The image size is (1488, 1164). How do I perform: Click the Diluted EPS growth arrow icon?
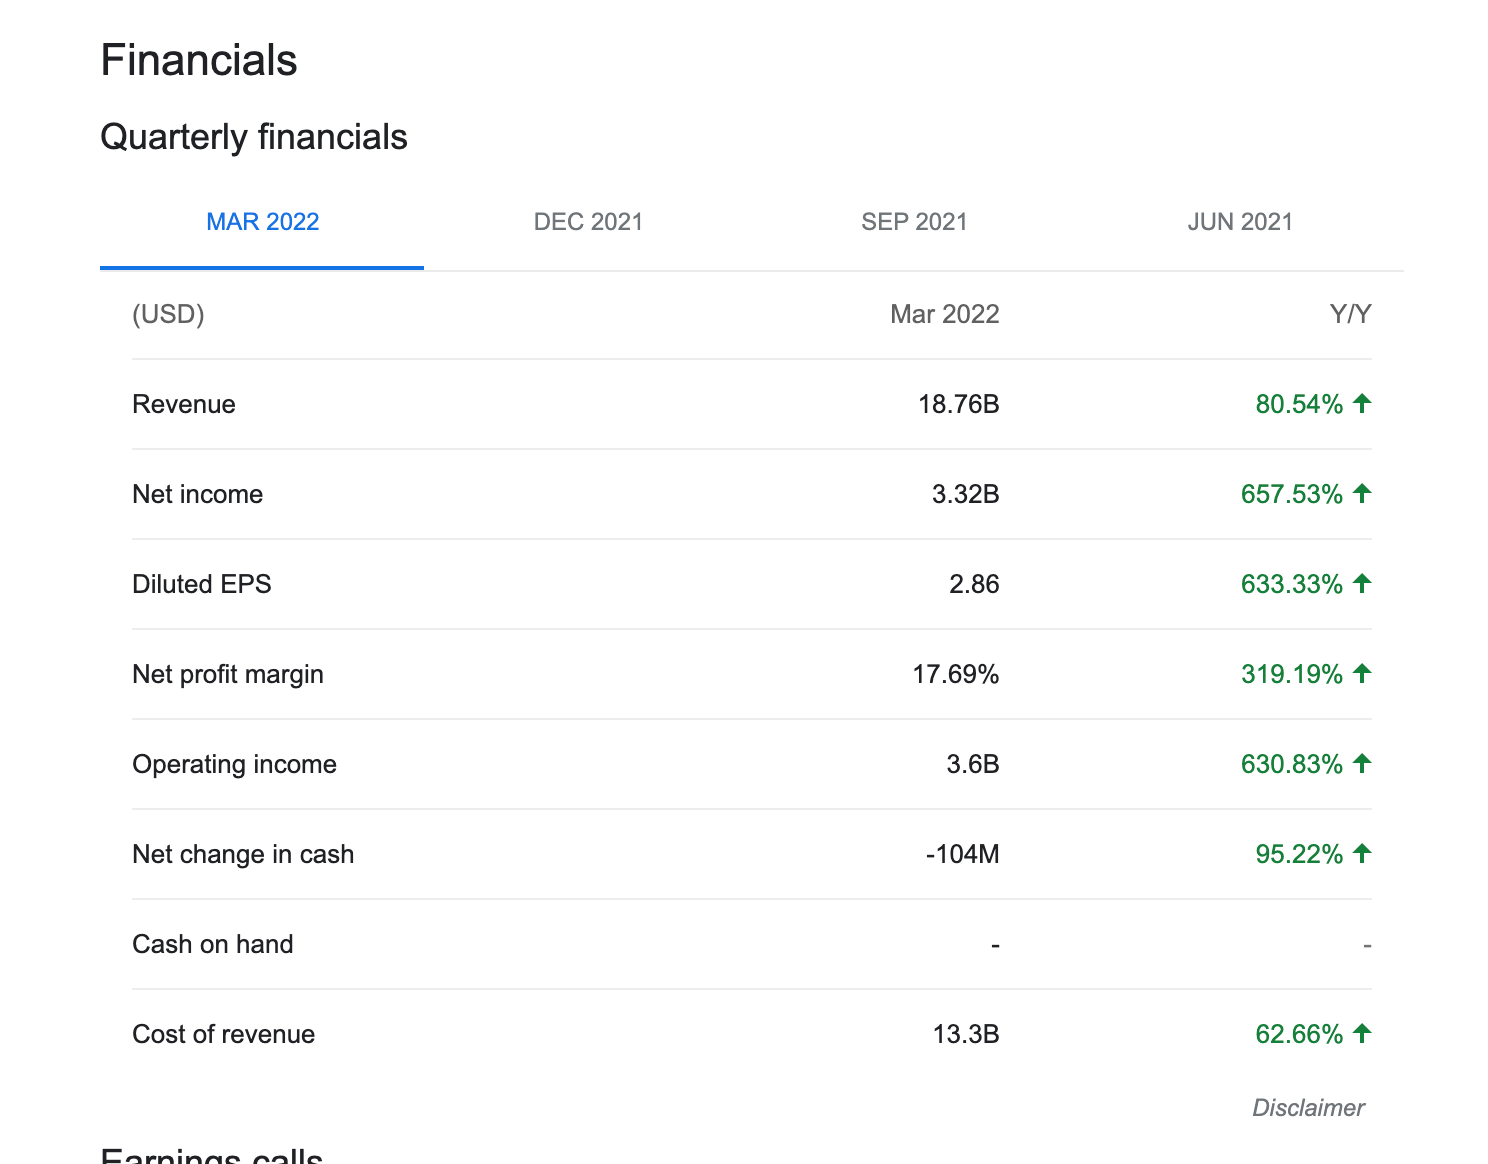coord(1361,584)
